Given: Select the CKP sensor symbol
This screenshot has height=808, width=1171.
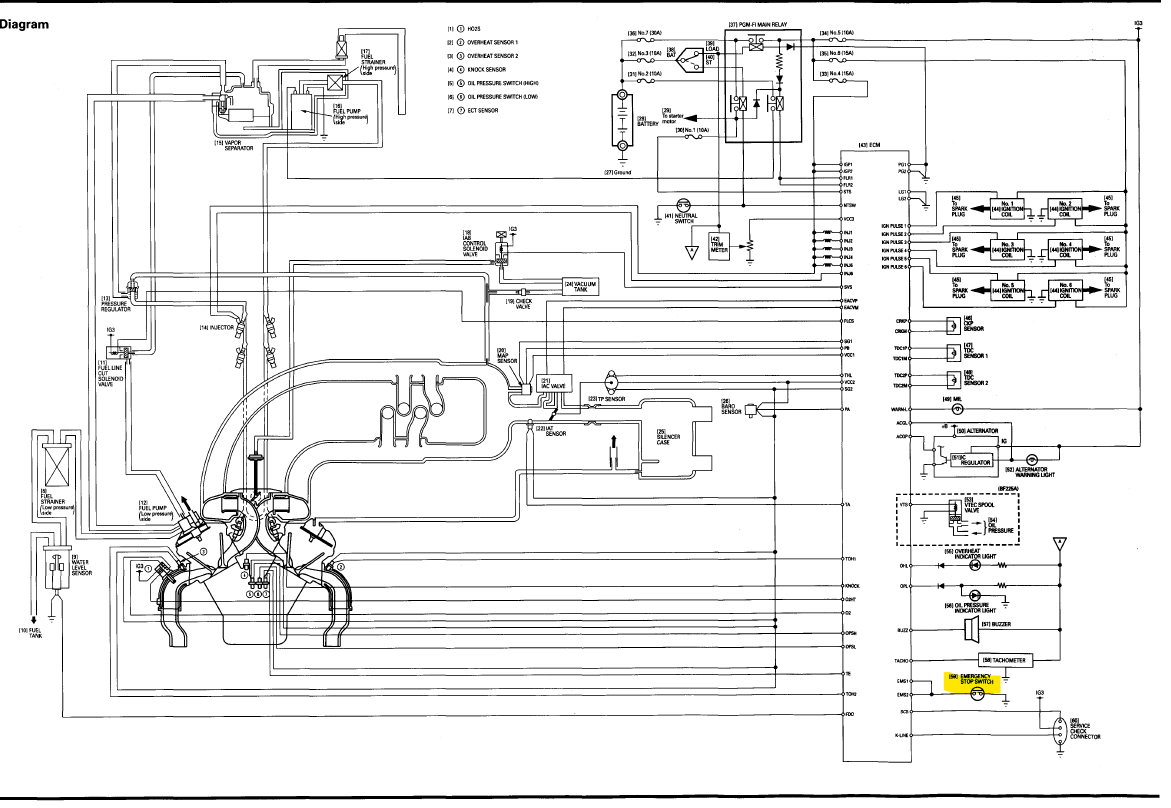Looking at the screenshot, I should (954, 326).
